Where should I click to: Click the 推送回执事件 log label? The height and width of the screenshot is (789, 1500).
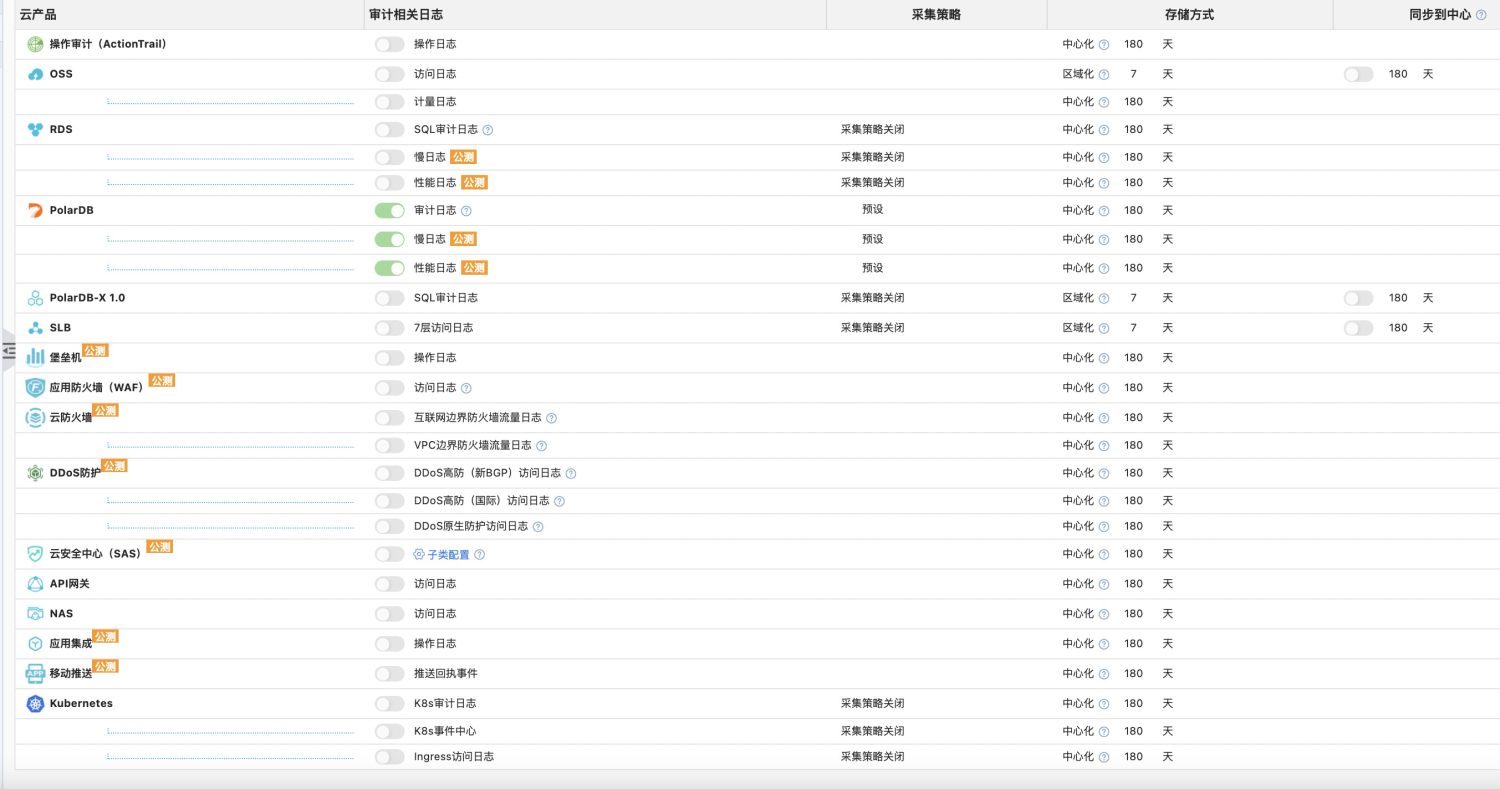click(446, 674)
